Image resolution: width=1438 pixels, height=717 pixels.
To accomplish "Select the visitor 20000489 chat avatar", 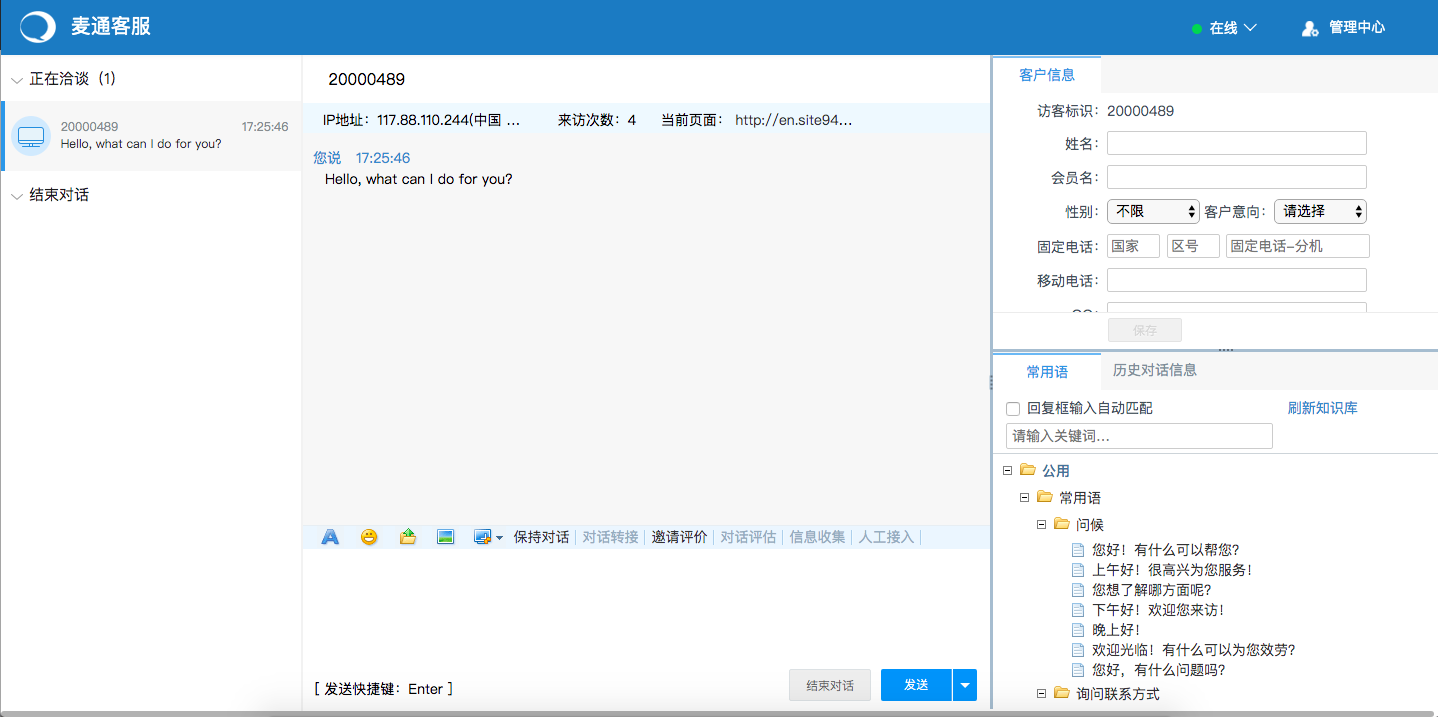I will [x=30, y=136].
